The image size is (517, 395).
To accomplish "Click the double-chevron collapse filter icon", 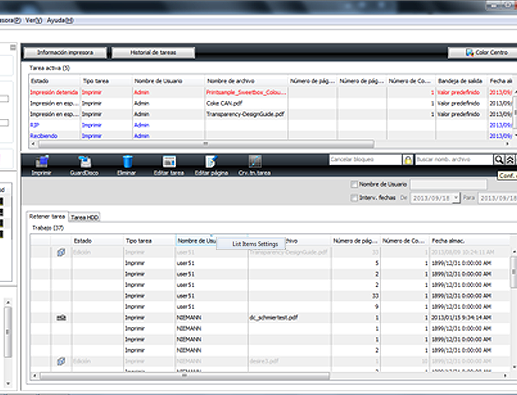I will [510, 160].
